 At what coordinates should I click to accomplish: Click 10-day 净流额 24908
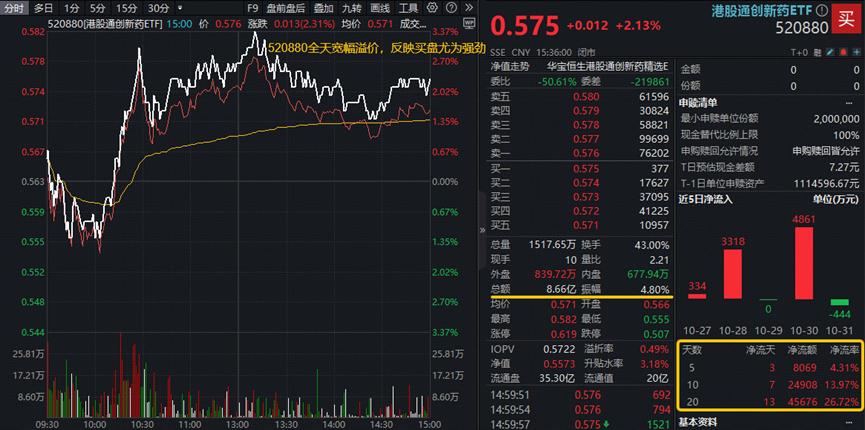tap(803, 384)
